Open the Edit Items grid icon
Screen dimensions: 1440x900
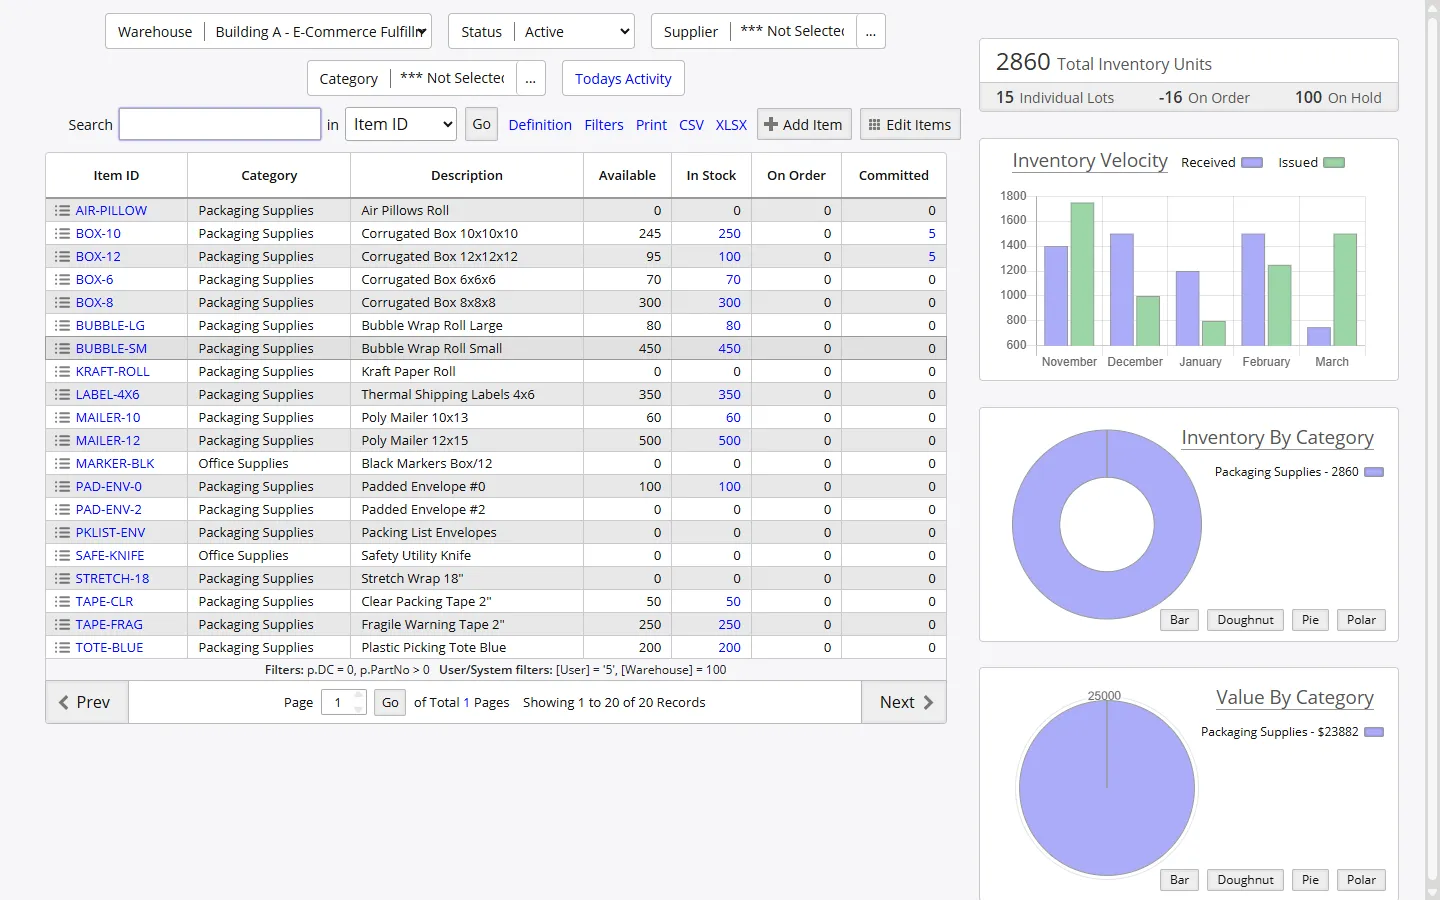tap(873, 124)
